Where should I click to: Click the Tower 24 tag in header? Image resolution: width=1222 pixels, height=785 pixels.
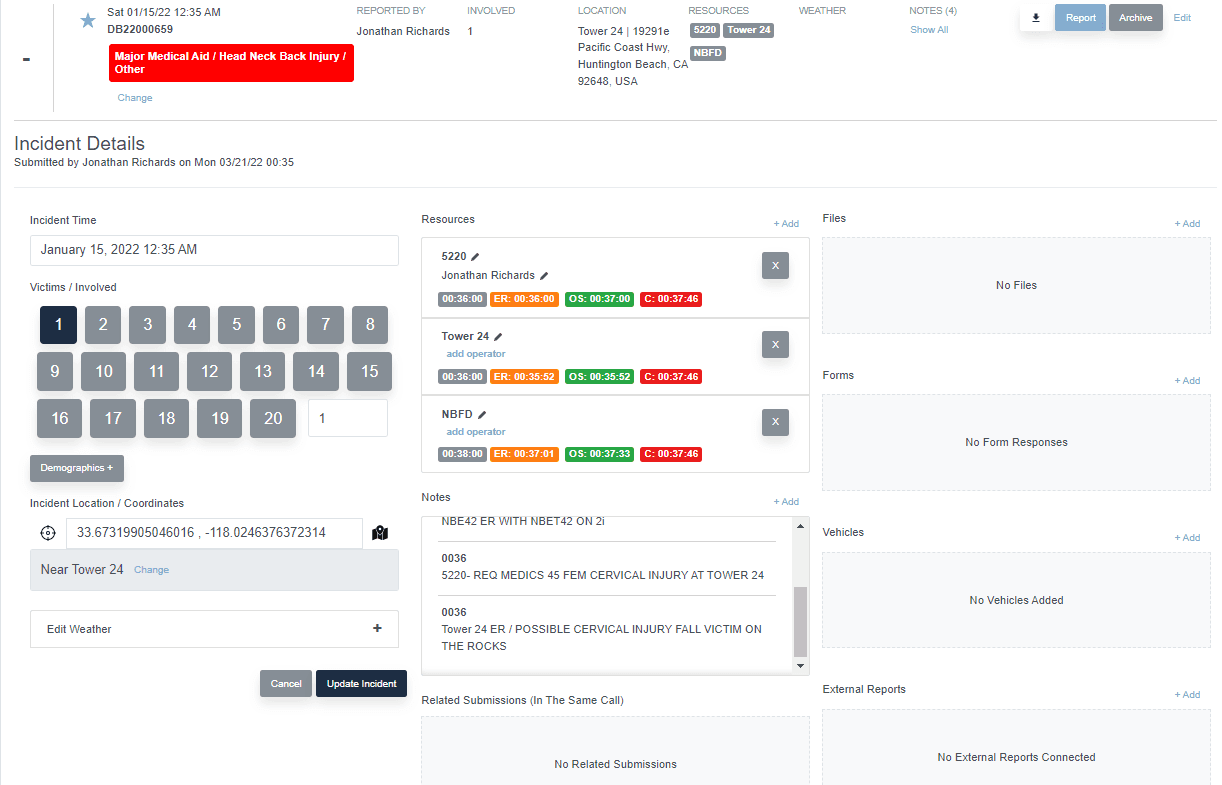[749, 30]
